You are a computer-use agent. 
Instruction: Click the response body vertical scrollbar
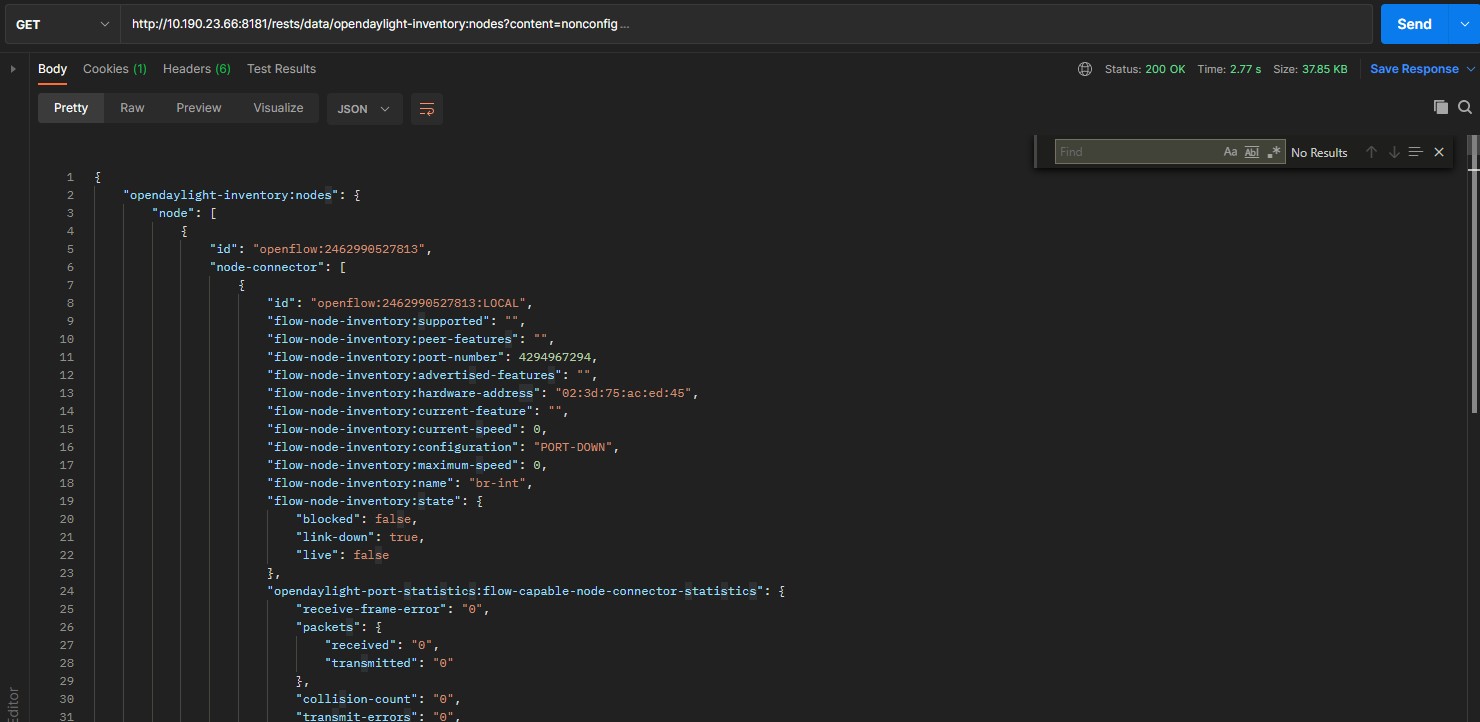(1473, 272)
